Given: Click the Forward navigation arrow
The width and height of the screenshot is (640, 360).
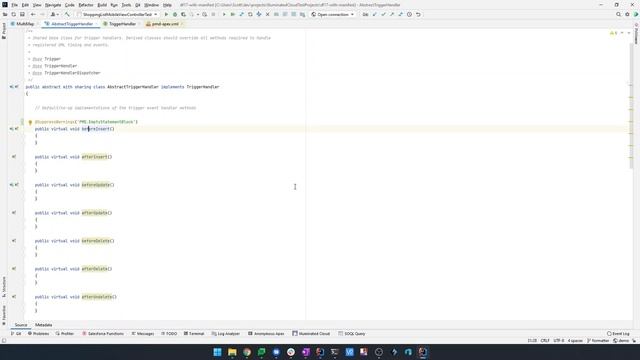Looking at the screenshot, I should pos(42,14).
